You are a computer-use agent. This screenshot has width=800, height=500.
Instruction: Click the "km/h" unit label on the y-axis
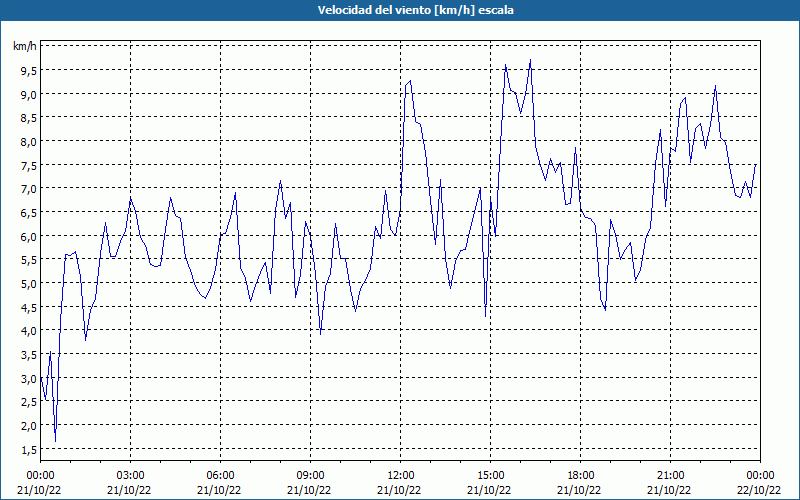[25, 46]
